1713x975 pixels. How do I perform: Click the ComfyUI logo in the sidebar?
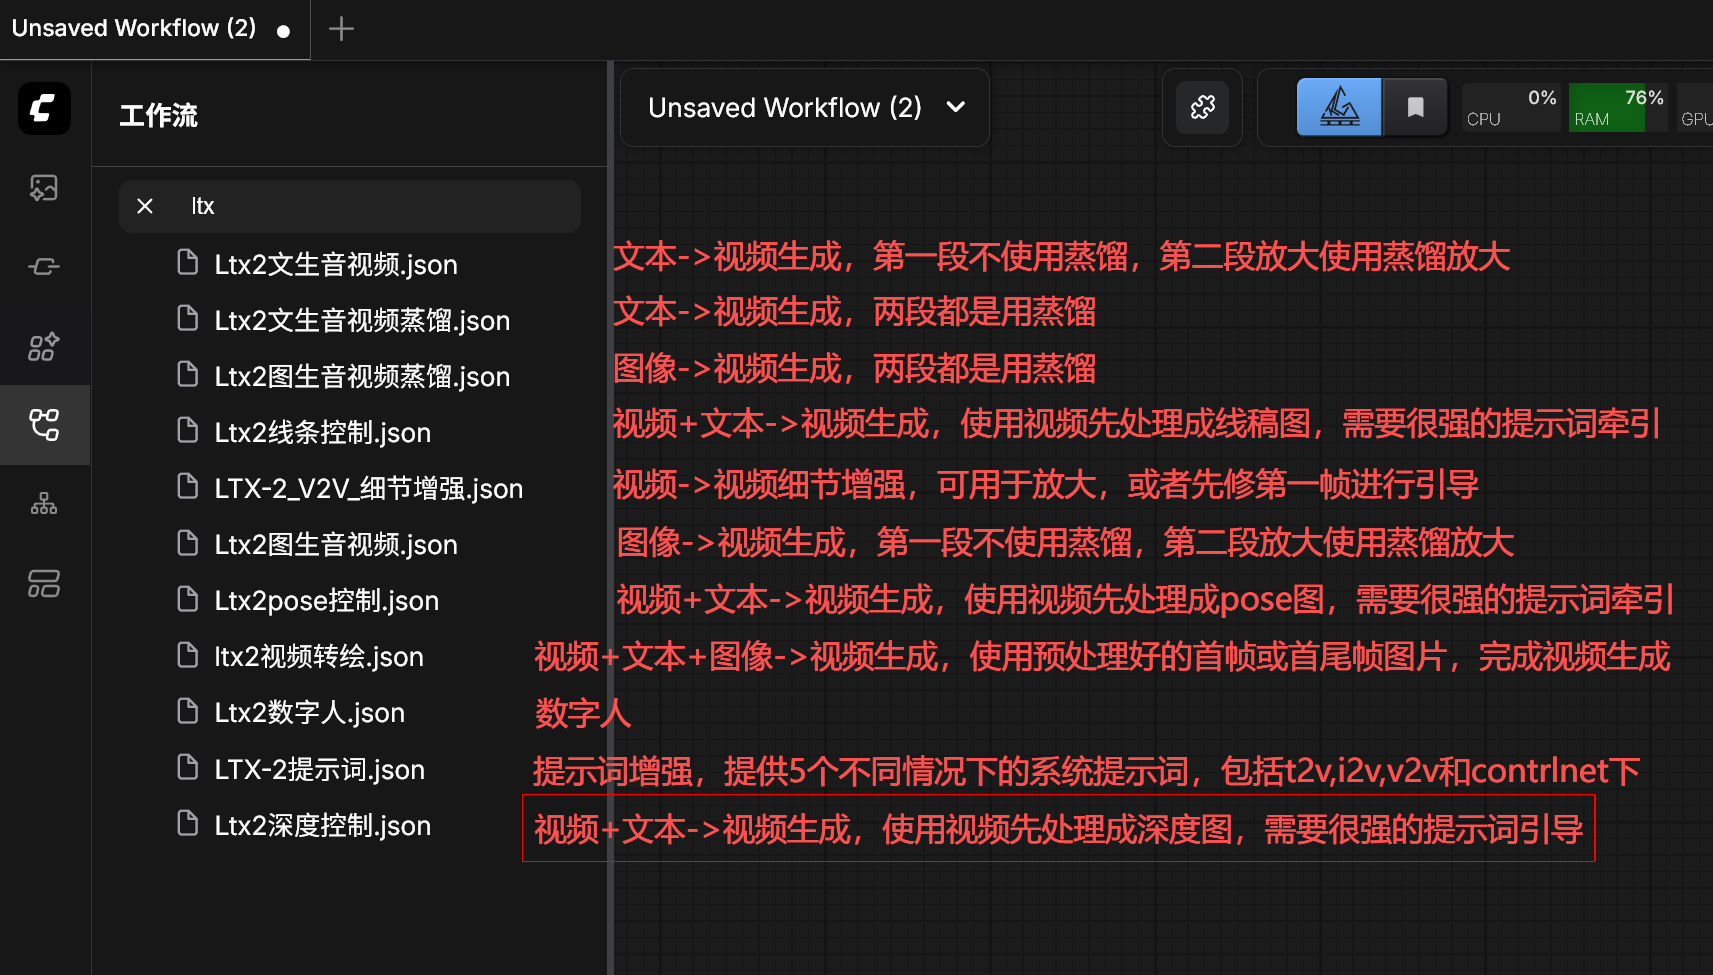click(44, 108)
